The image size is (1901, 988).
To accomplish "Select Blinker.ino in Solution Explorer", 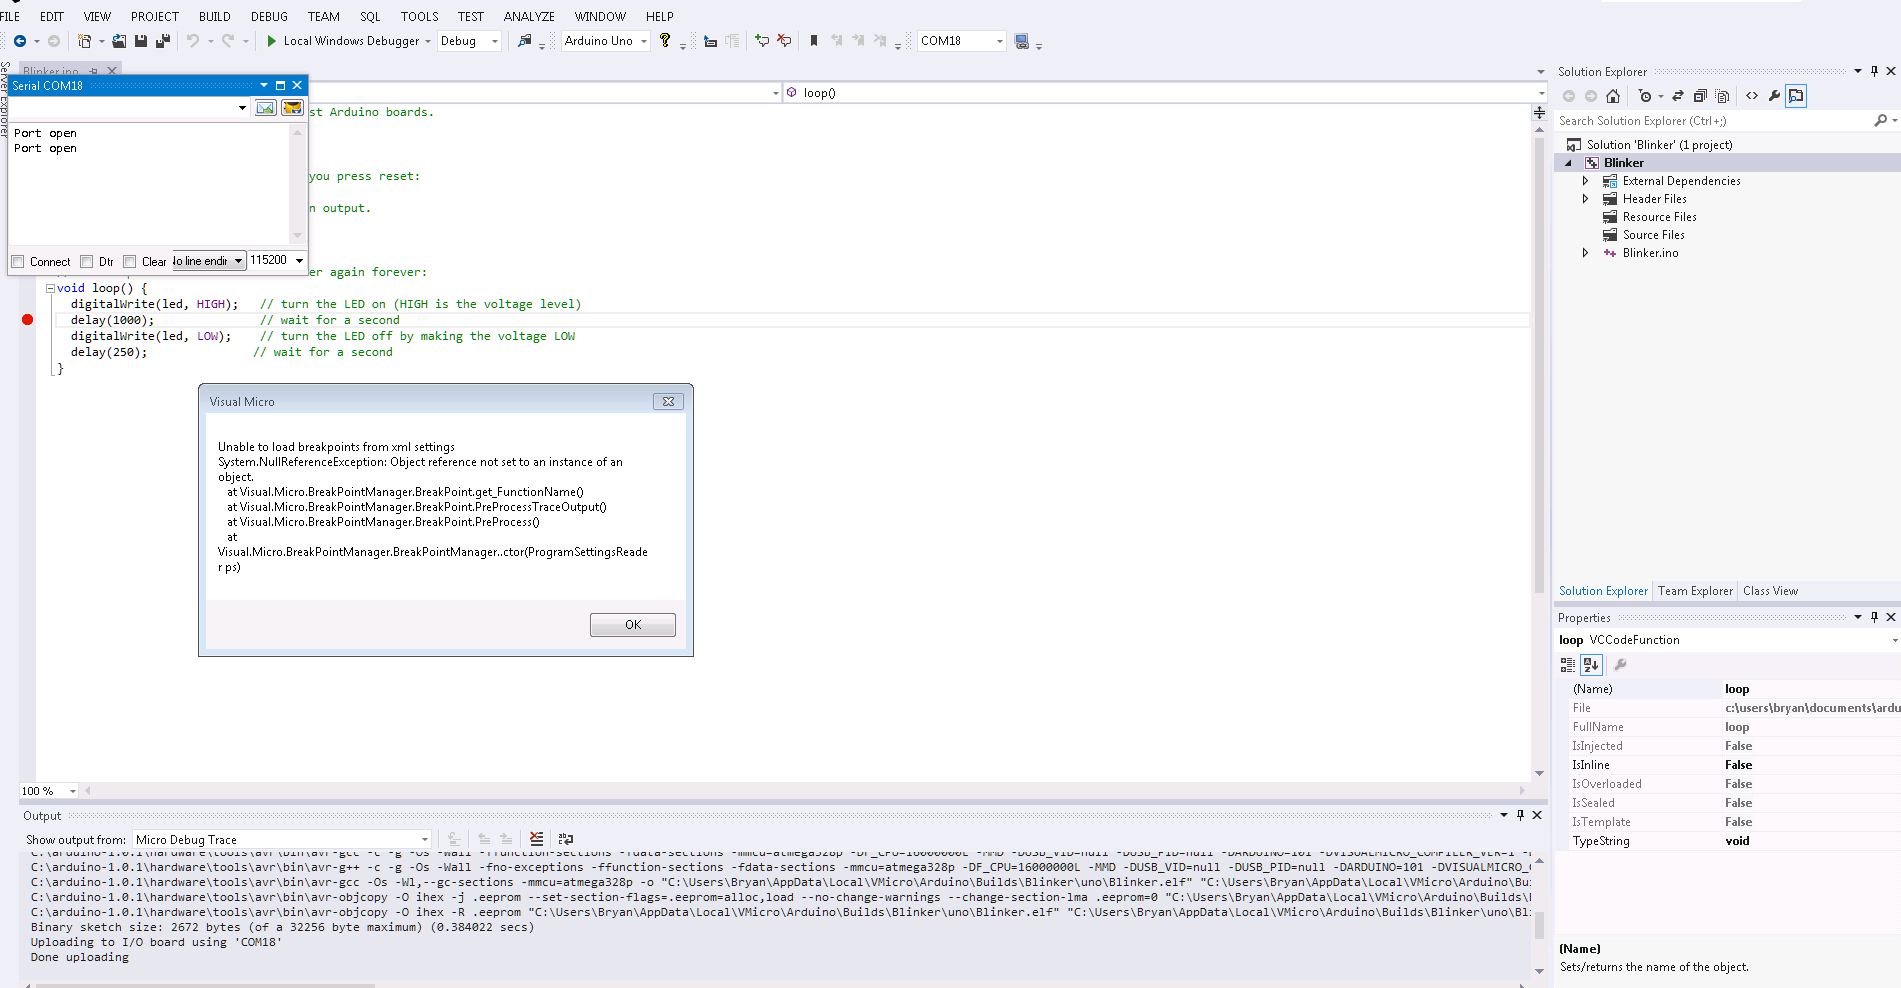I will 1650,253.
